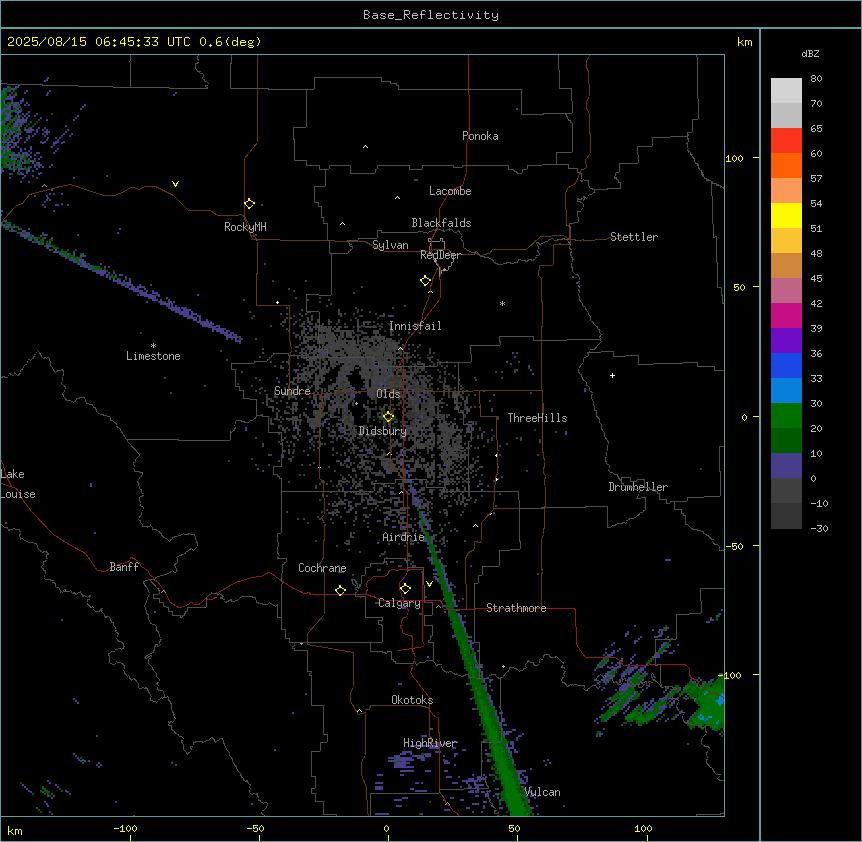This screenshot has width=862, height=842.
Task: Click the yellow V marker northwest of RockyMH
Action: [x=175, y=184]
